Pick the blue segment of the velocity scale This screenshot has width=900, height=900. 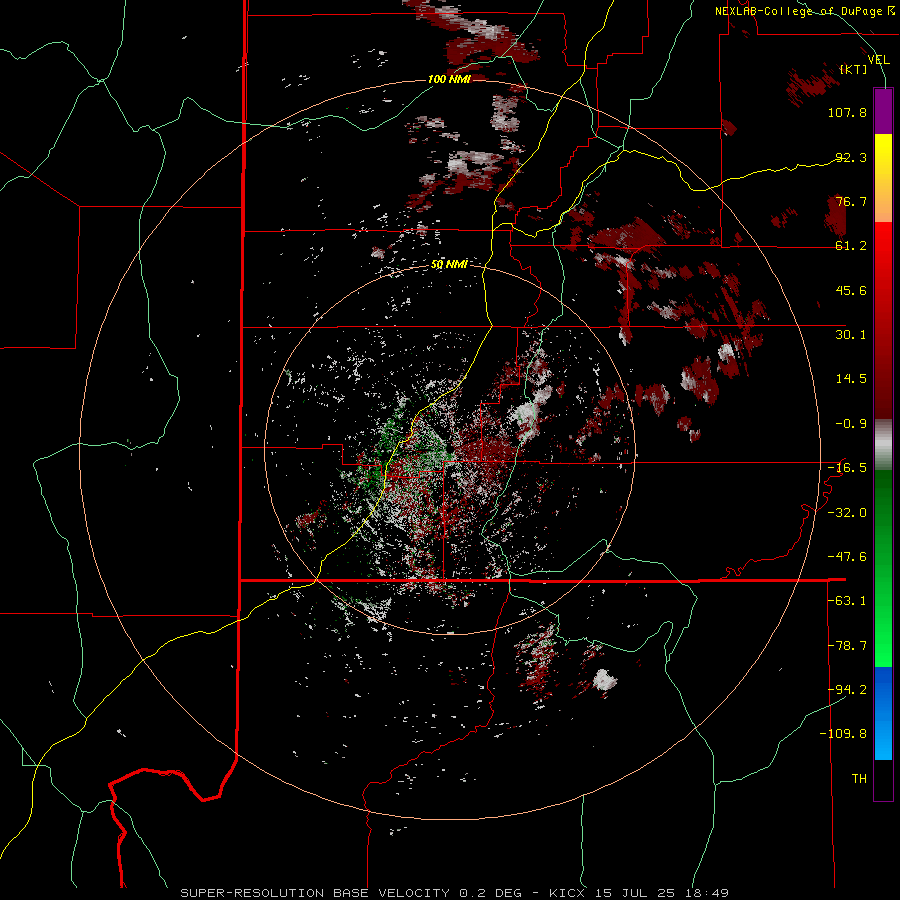click(883, 713)
